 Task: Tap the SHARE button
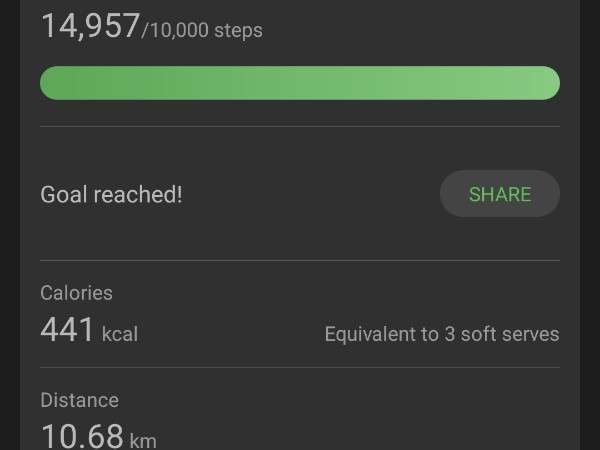point(500,194)
